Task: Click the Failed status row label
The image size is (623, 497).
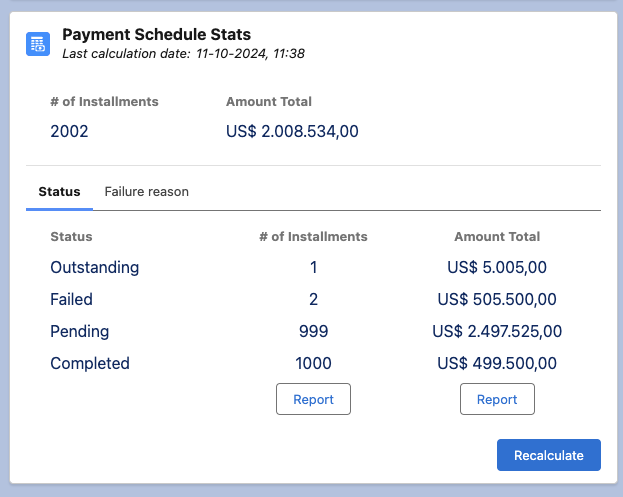Action: pos(72,299)
